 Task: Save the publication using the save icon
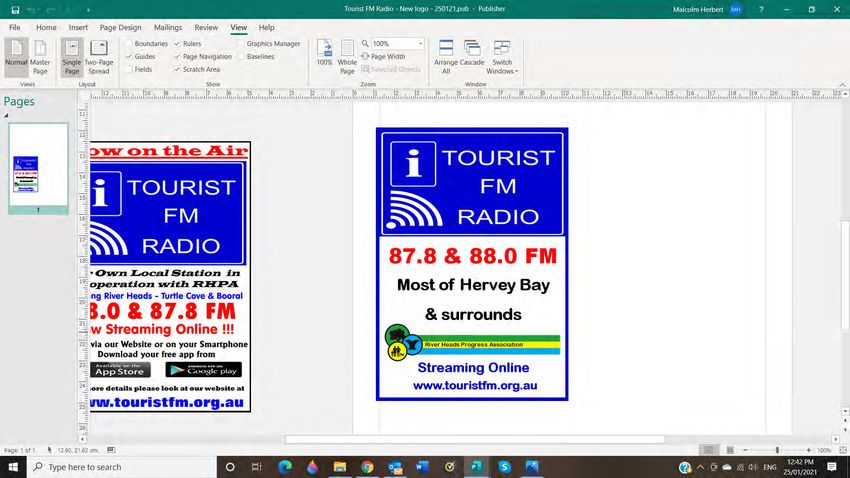point(15,10)
